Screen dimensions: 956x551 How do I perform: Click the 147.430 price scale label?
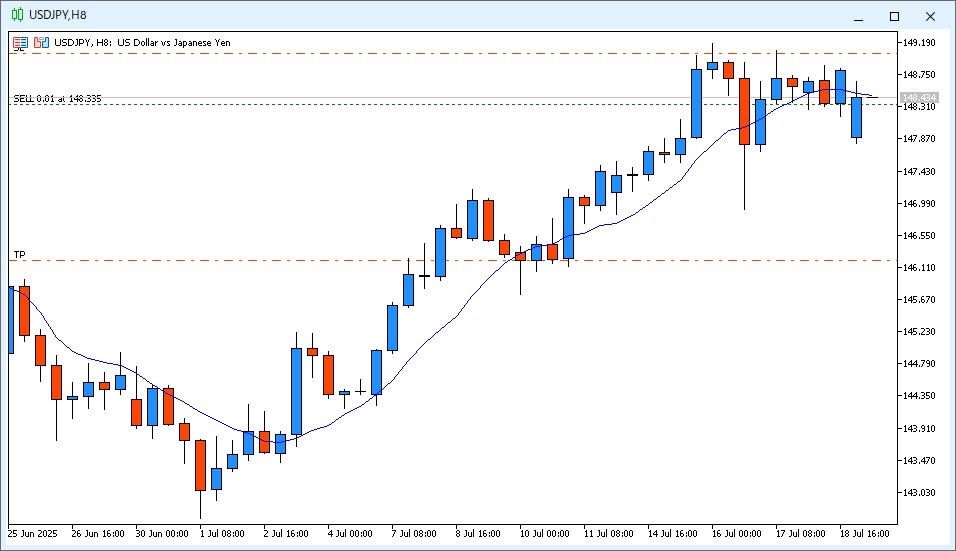[919, 171]
